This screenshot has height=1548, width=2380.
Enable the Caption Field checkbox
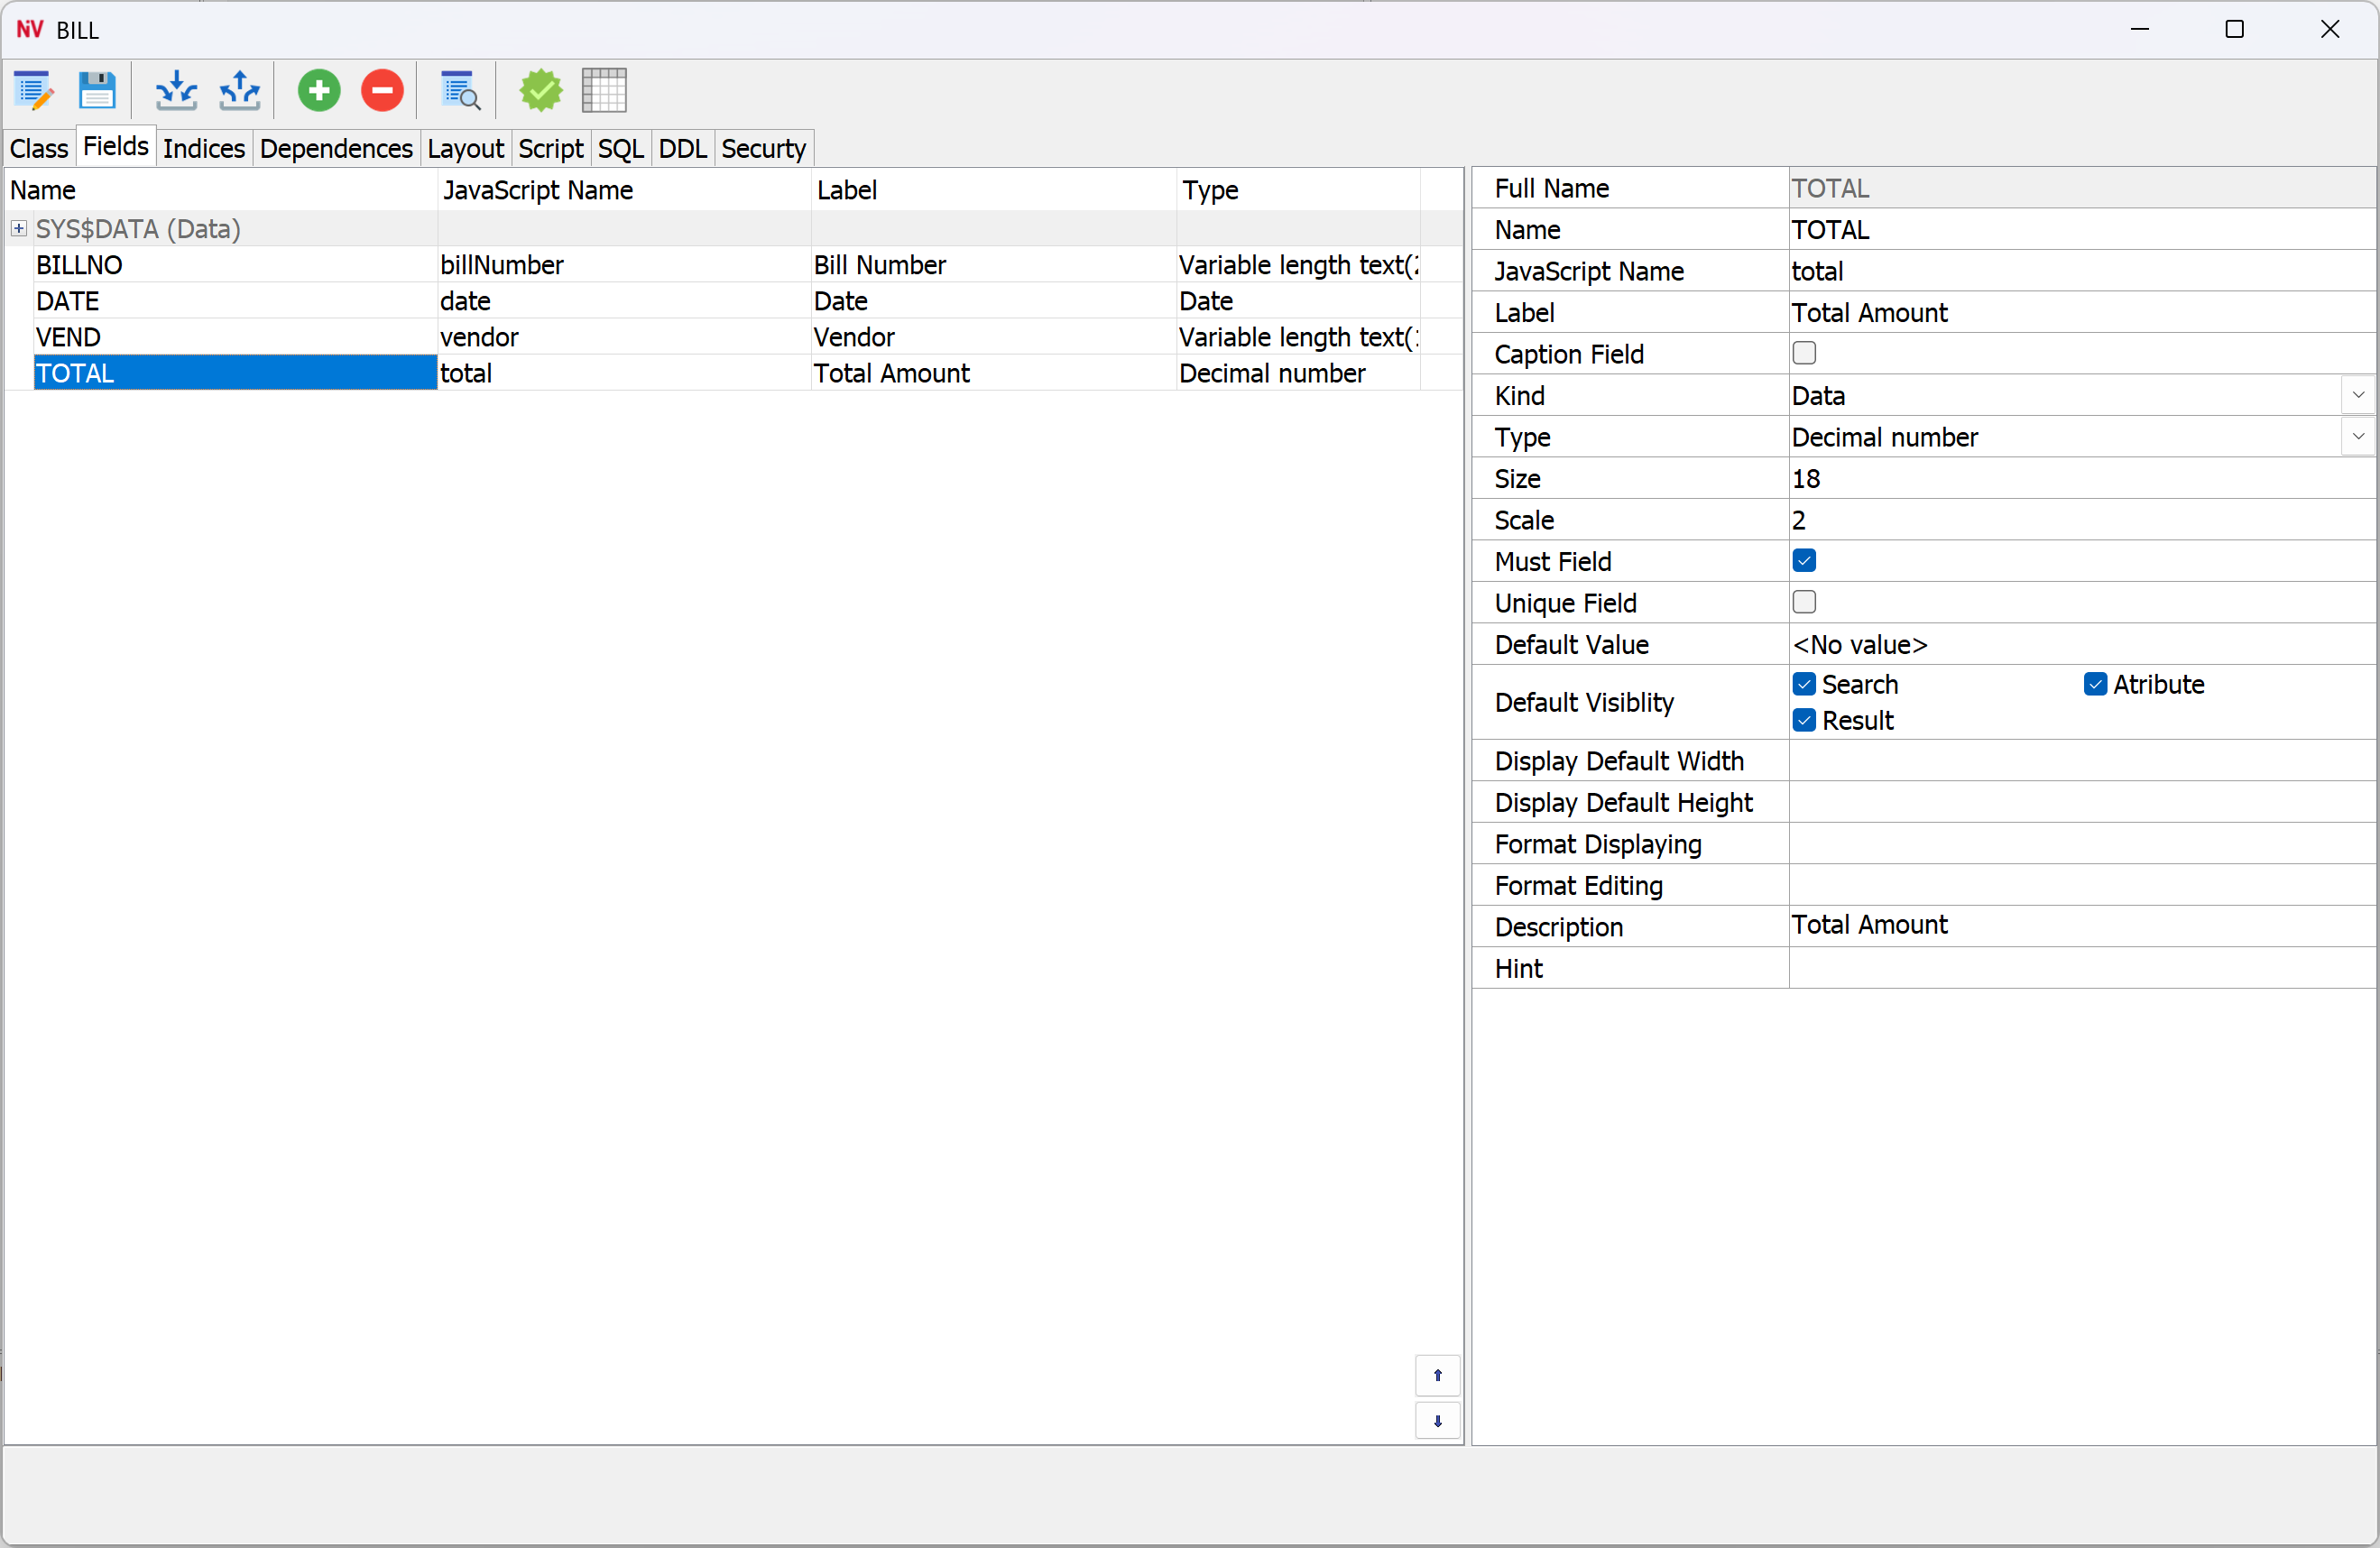click(x=1804, y=353)
